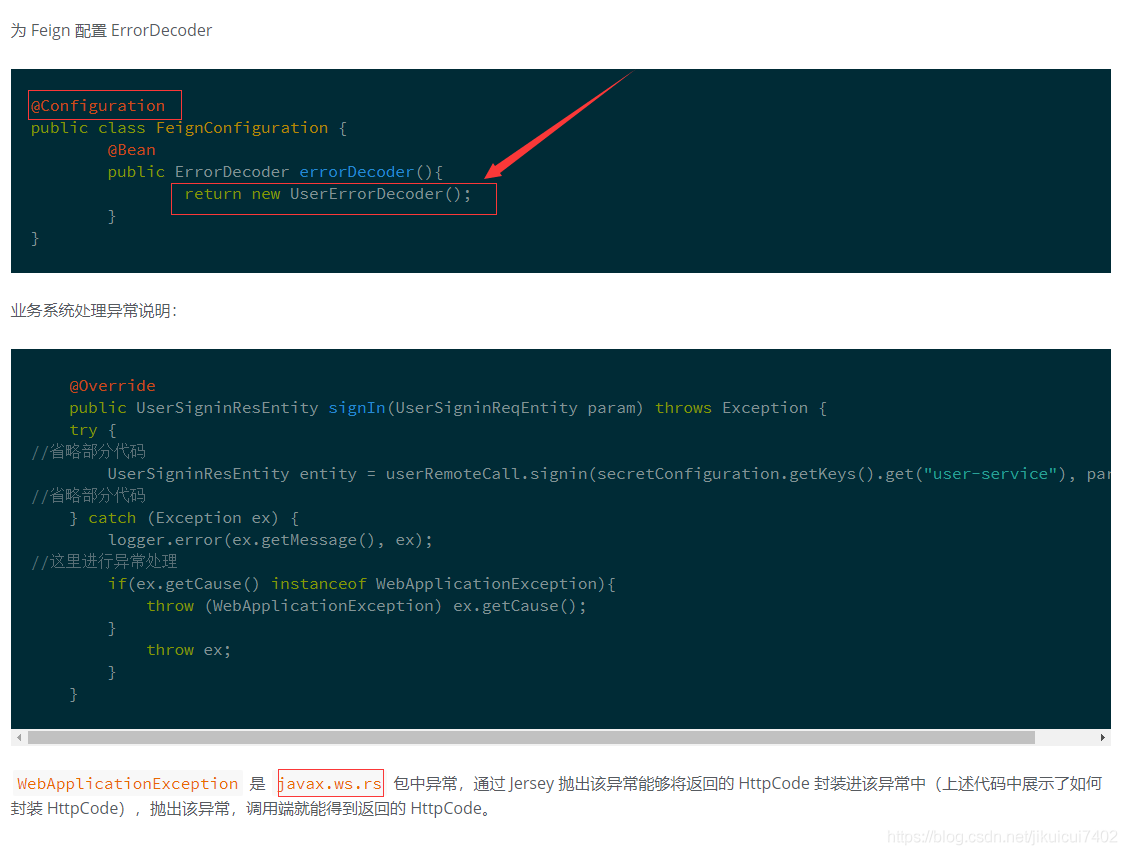The image size is (1127, 855).
Task: Click the 'try {' line
Action: [x=93, y=430]
